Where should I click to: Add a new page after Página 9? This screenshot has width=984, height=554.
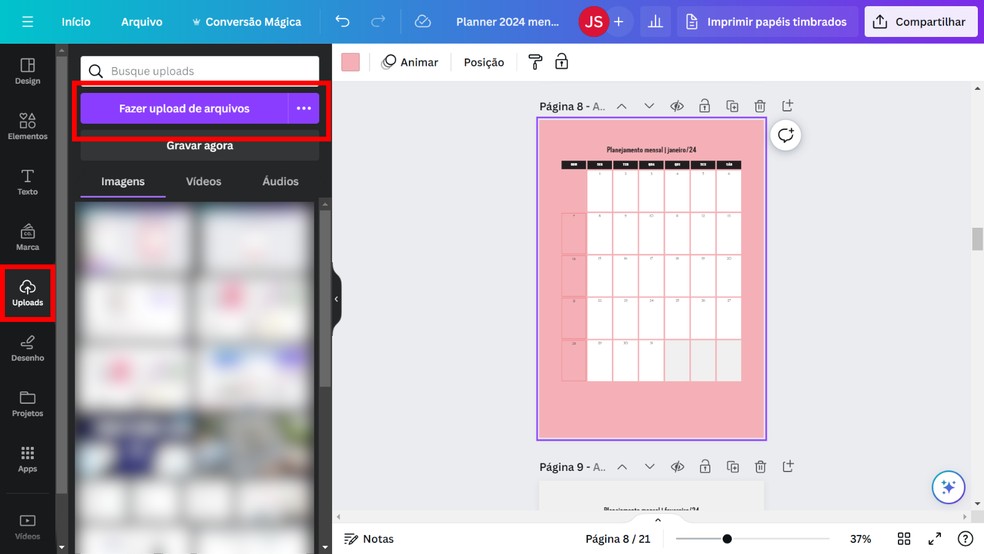click(788, 466)
